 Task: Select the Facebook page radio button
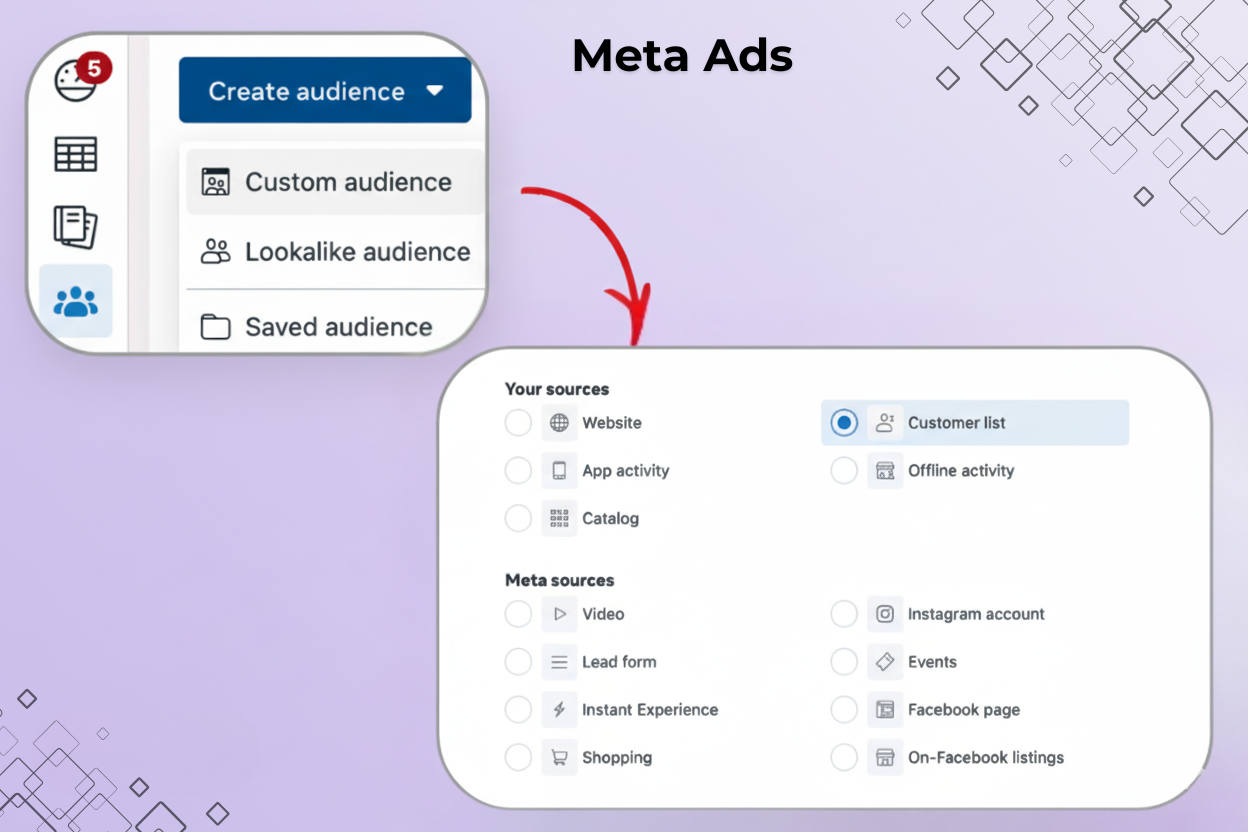point(845,710)
